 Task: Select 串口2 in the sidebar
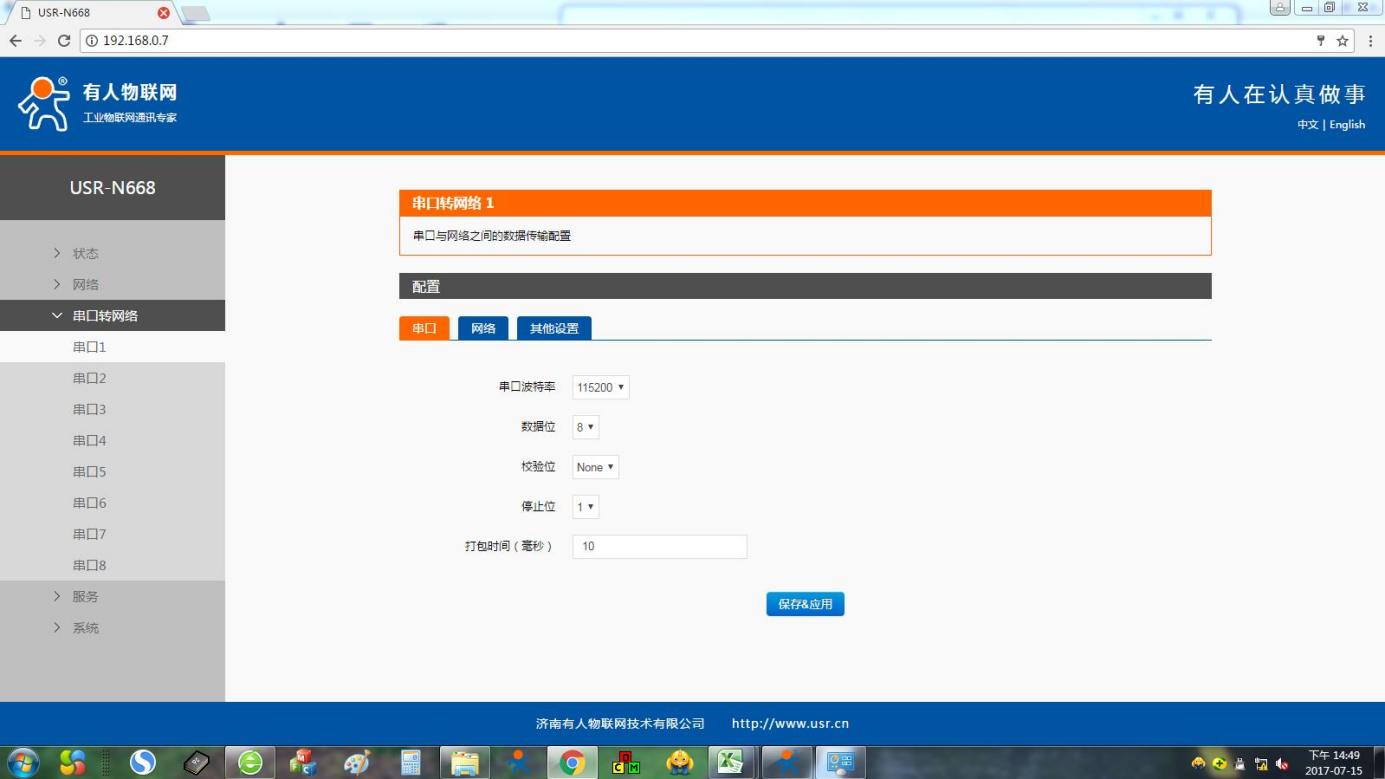pyautogui.click(x=112, y=378)
